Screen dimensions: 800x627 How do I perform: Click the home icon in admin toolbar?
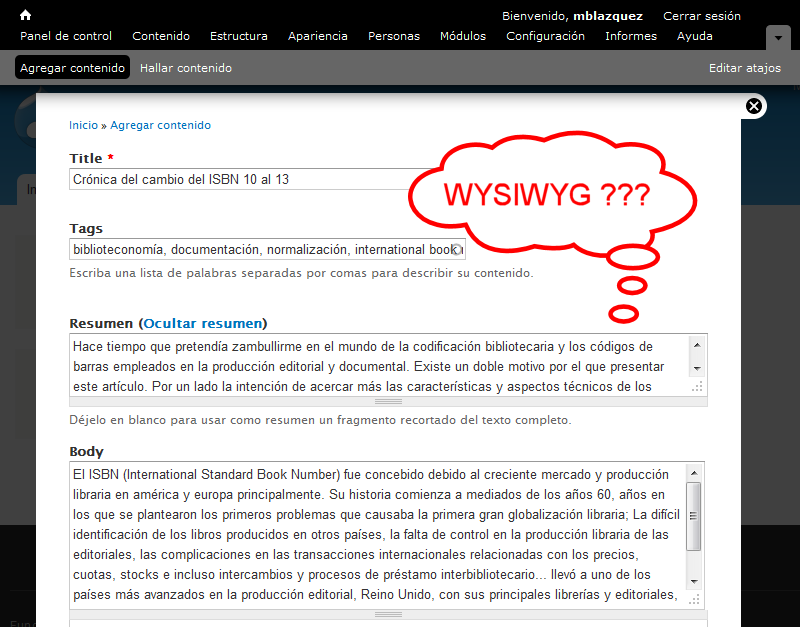(26, 15)
